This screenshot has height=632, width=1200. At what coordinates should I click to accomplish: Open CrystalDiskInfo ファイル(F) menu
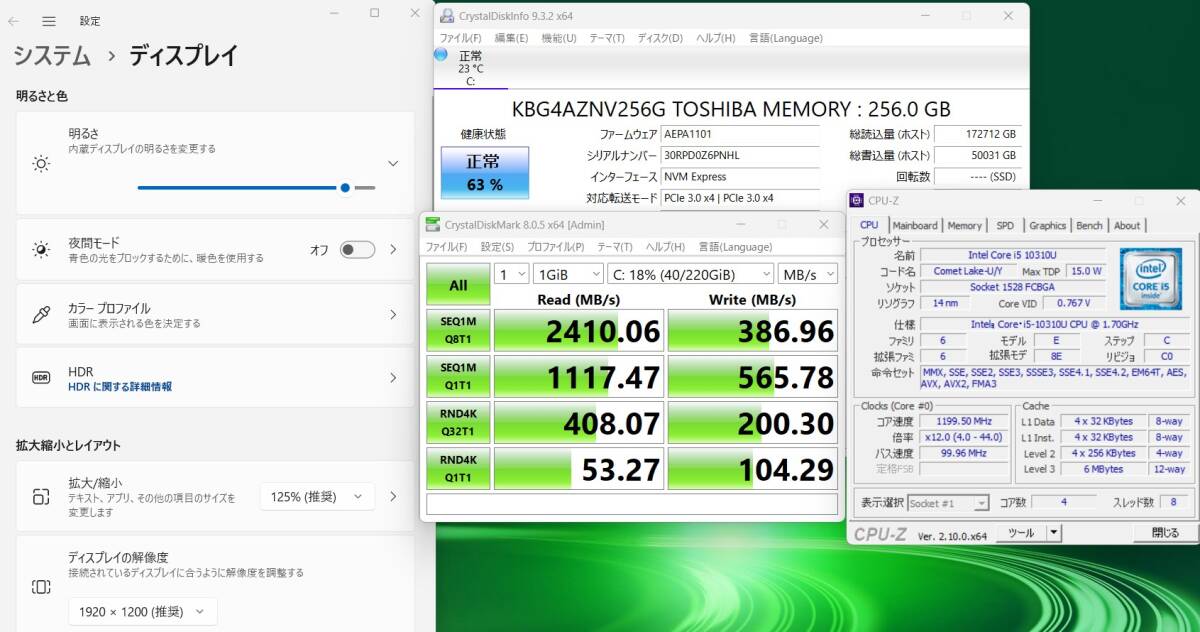coord(461,38)
